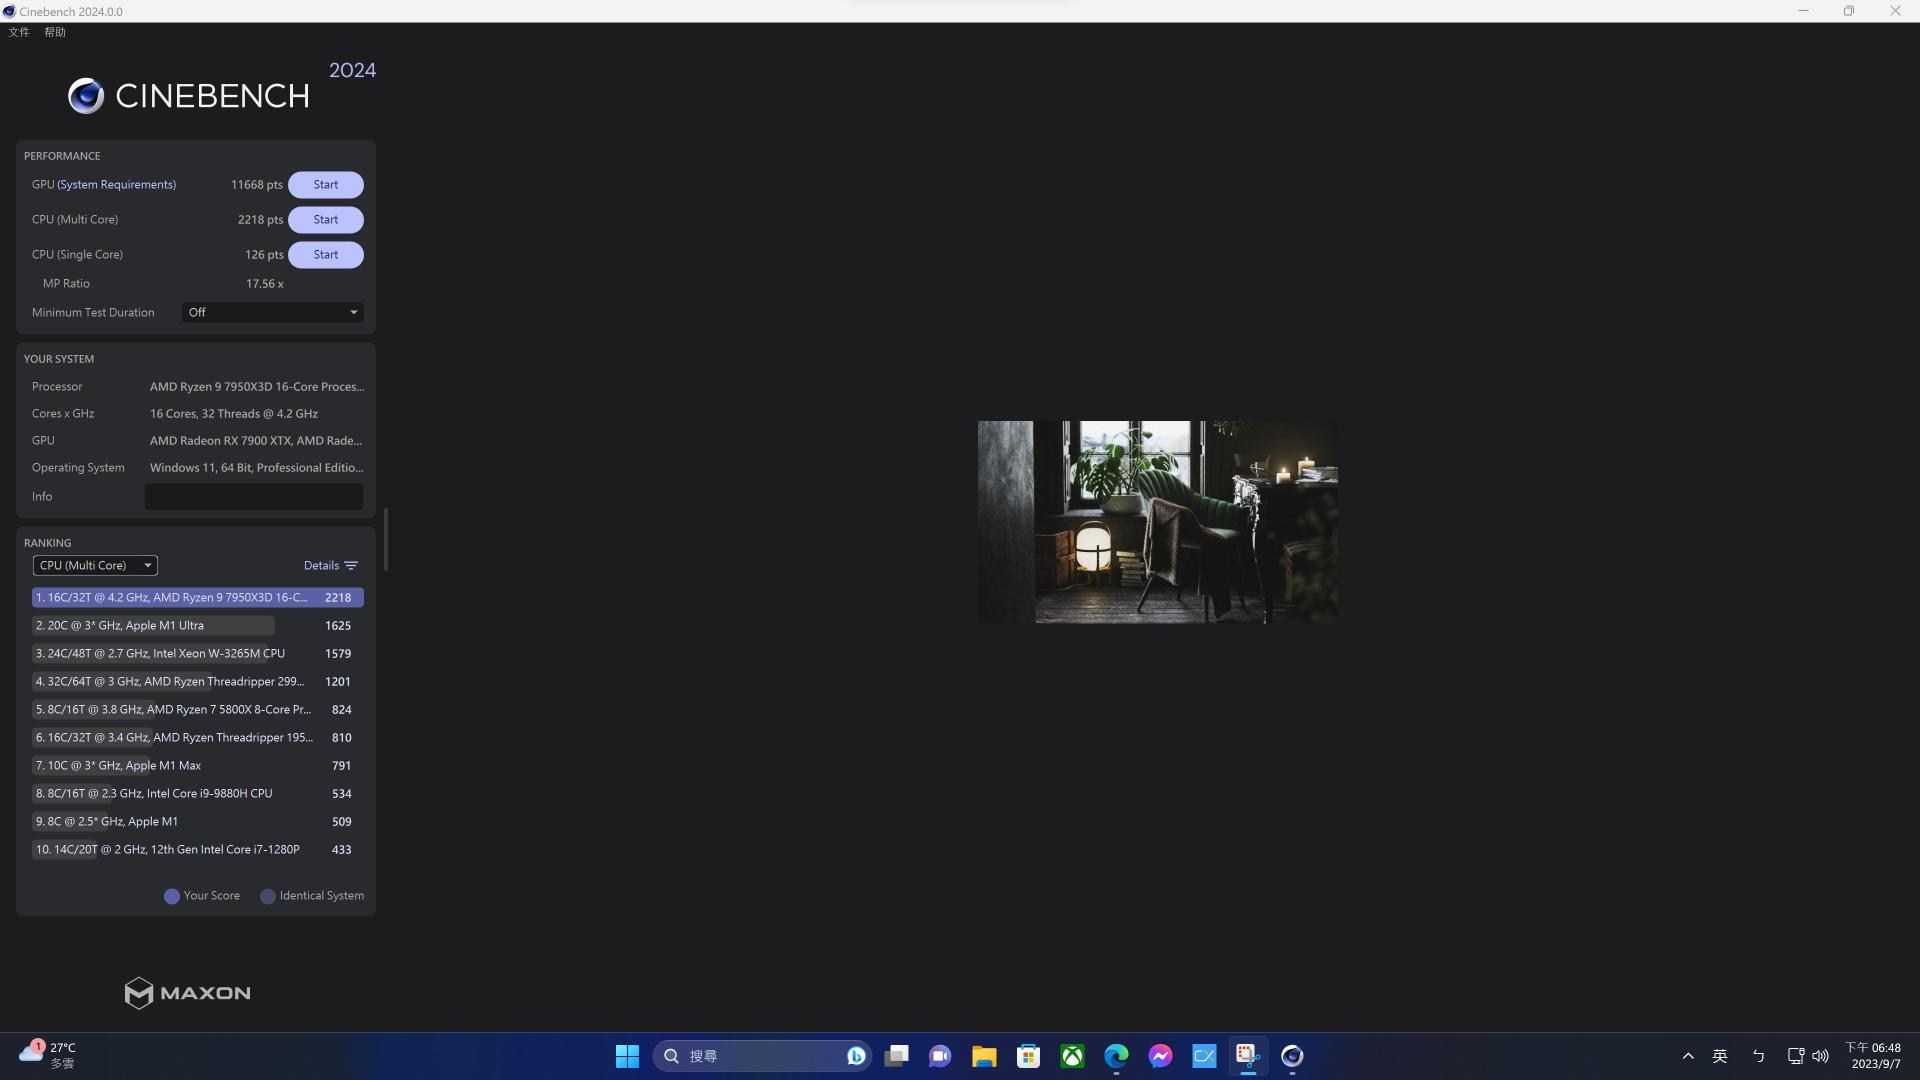Toggle the Identical System legend indicator
The height and width of the screenshot is (1080, 1920).
(x=267, y=896)
